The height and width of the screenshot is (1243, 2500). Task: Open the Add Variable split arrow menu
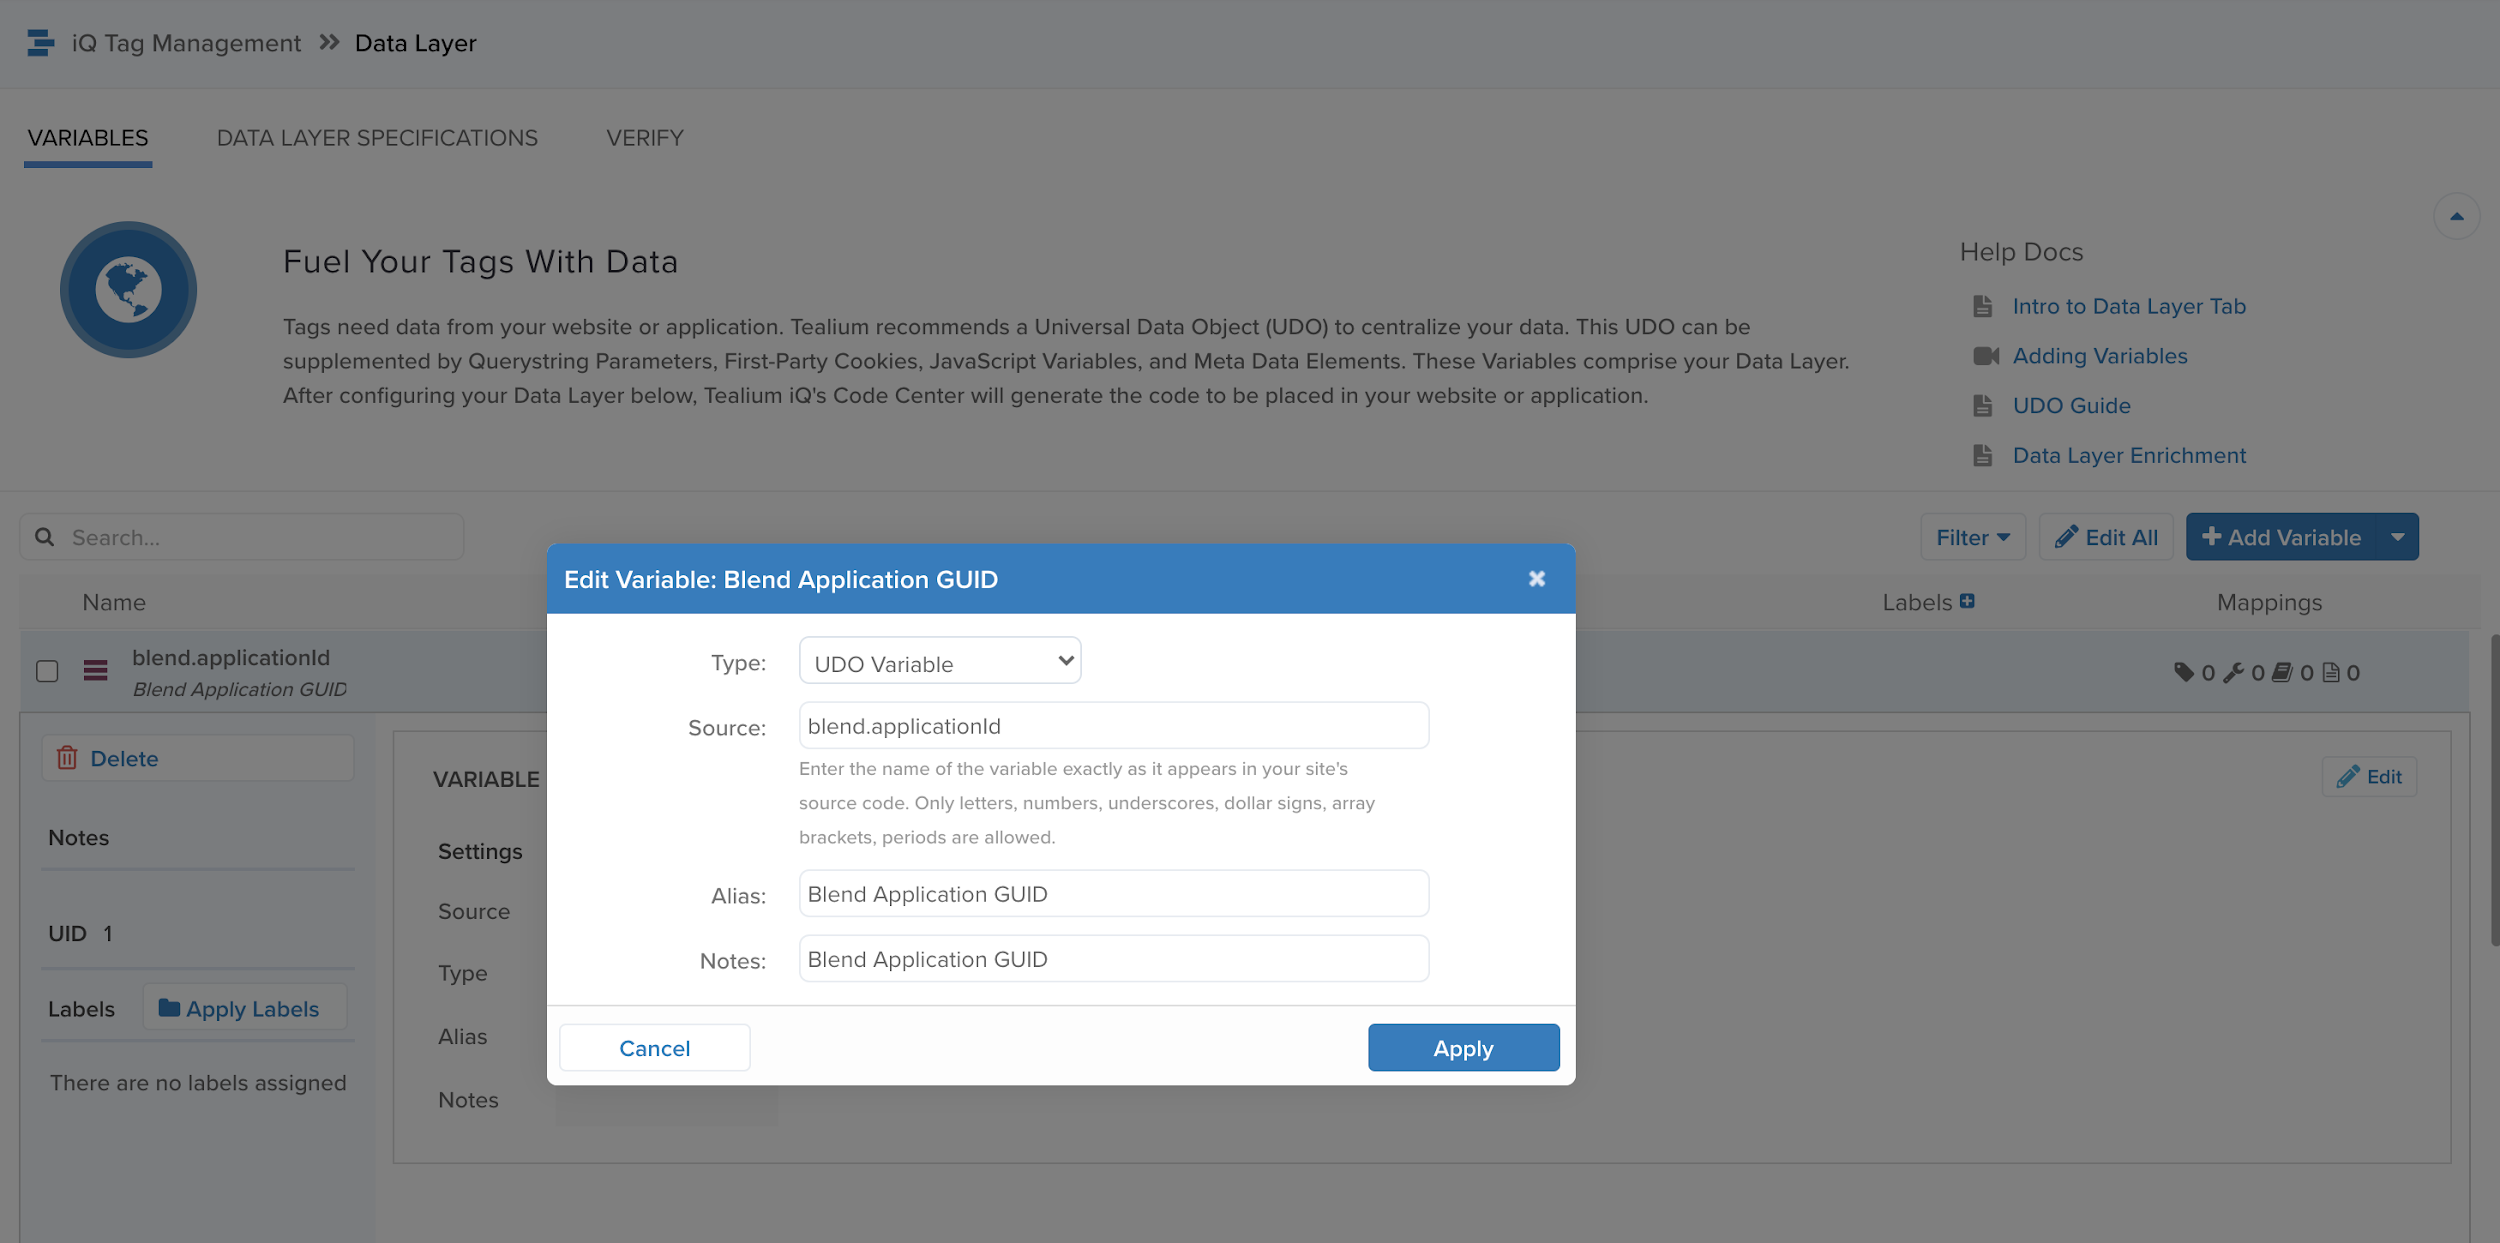(2398, 537)
